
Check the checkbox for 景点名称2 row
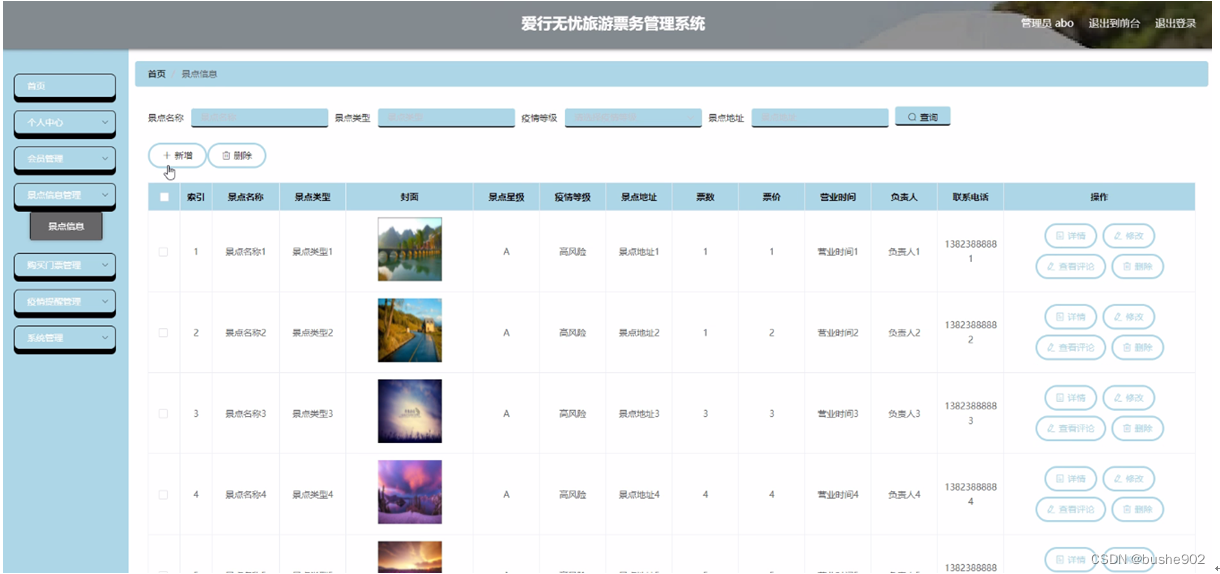[163, 332]
